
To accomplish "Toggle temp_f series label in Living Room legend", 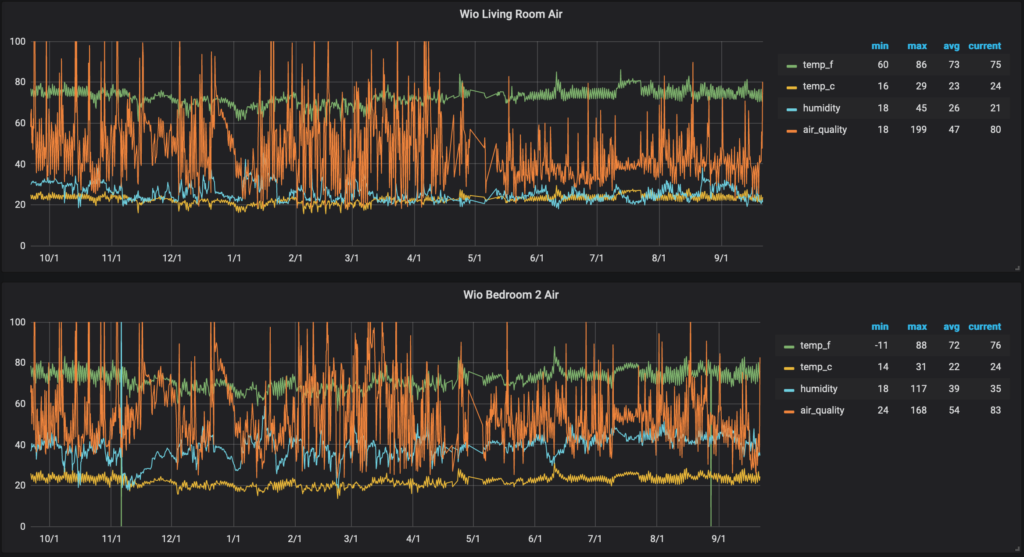I will click(x=817, y=65).
